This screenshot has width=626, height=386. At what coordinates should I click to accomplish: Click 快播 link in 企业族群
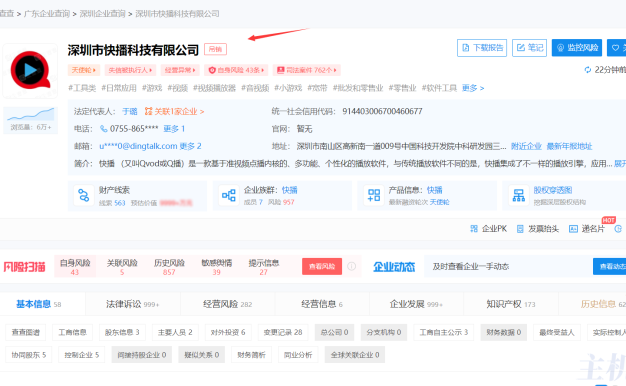tap(289, 190)
